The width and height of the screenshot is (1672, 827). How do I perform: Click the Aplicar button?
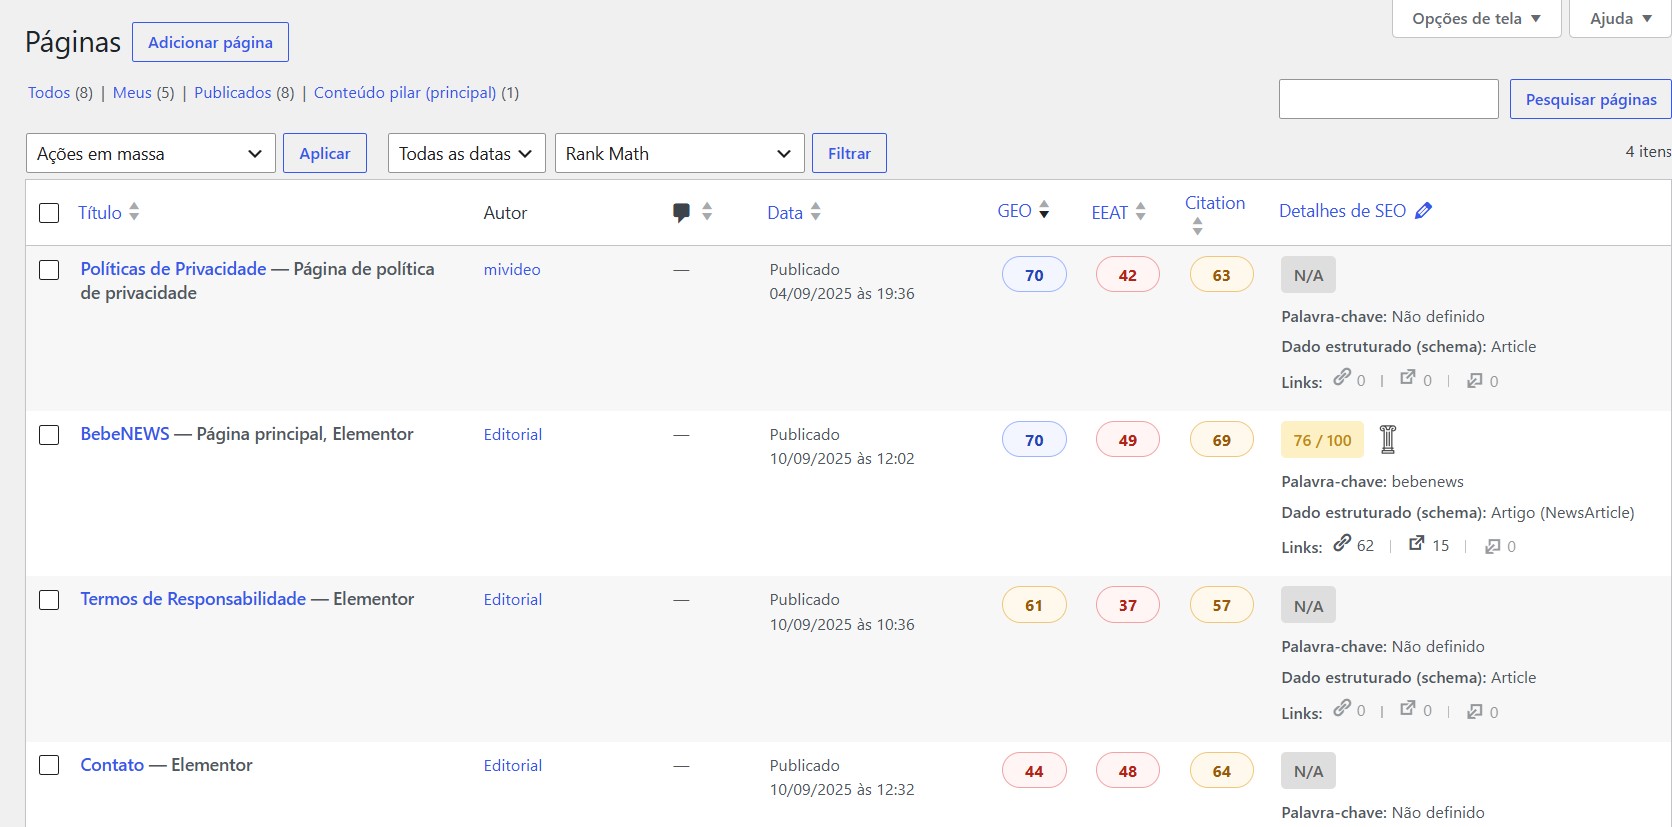tap(325, 153)
